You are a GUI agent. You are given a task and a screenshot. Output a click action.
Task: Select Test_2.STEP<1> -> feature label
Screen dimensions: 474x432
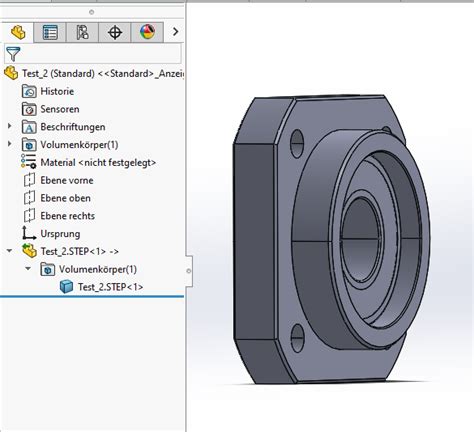tap(80, 251)
